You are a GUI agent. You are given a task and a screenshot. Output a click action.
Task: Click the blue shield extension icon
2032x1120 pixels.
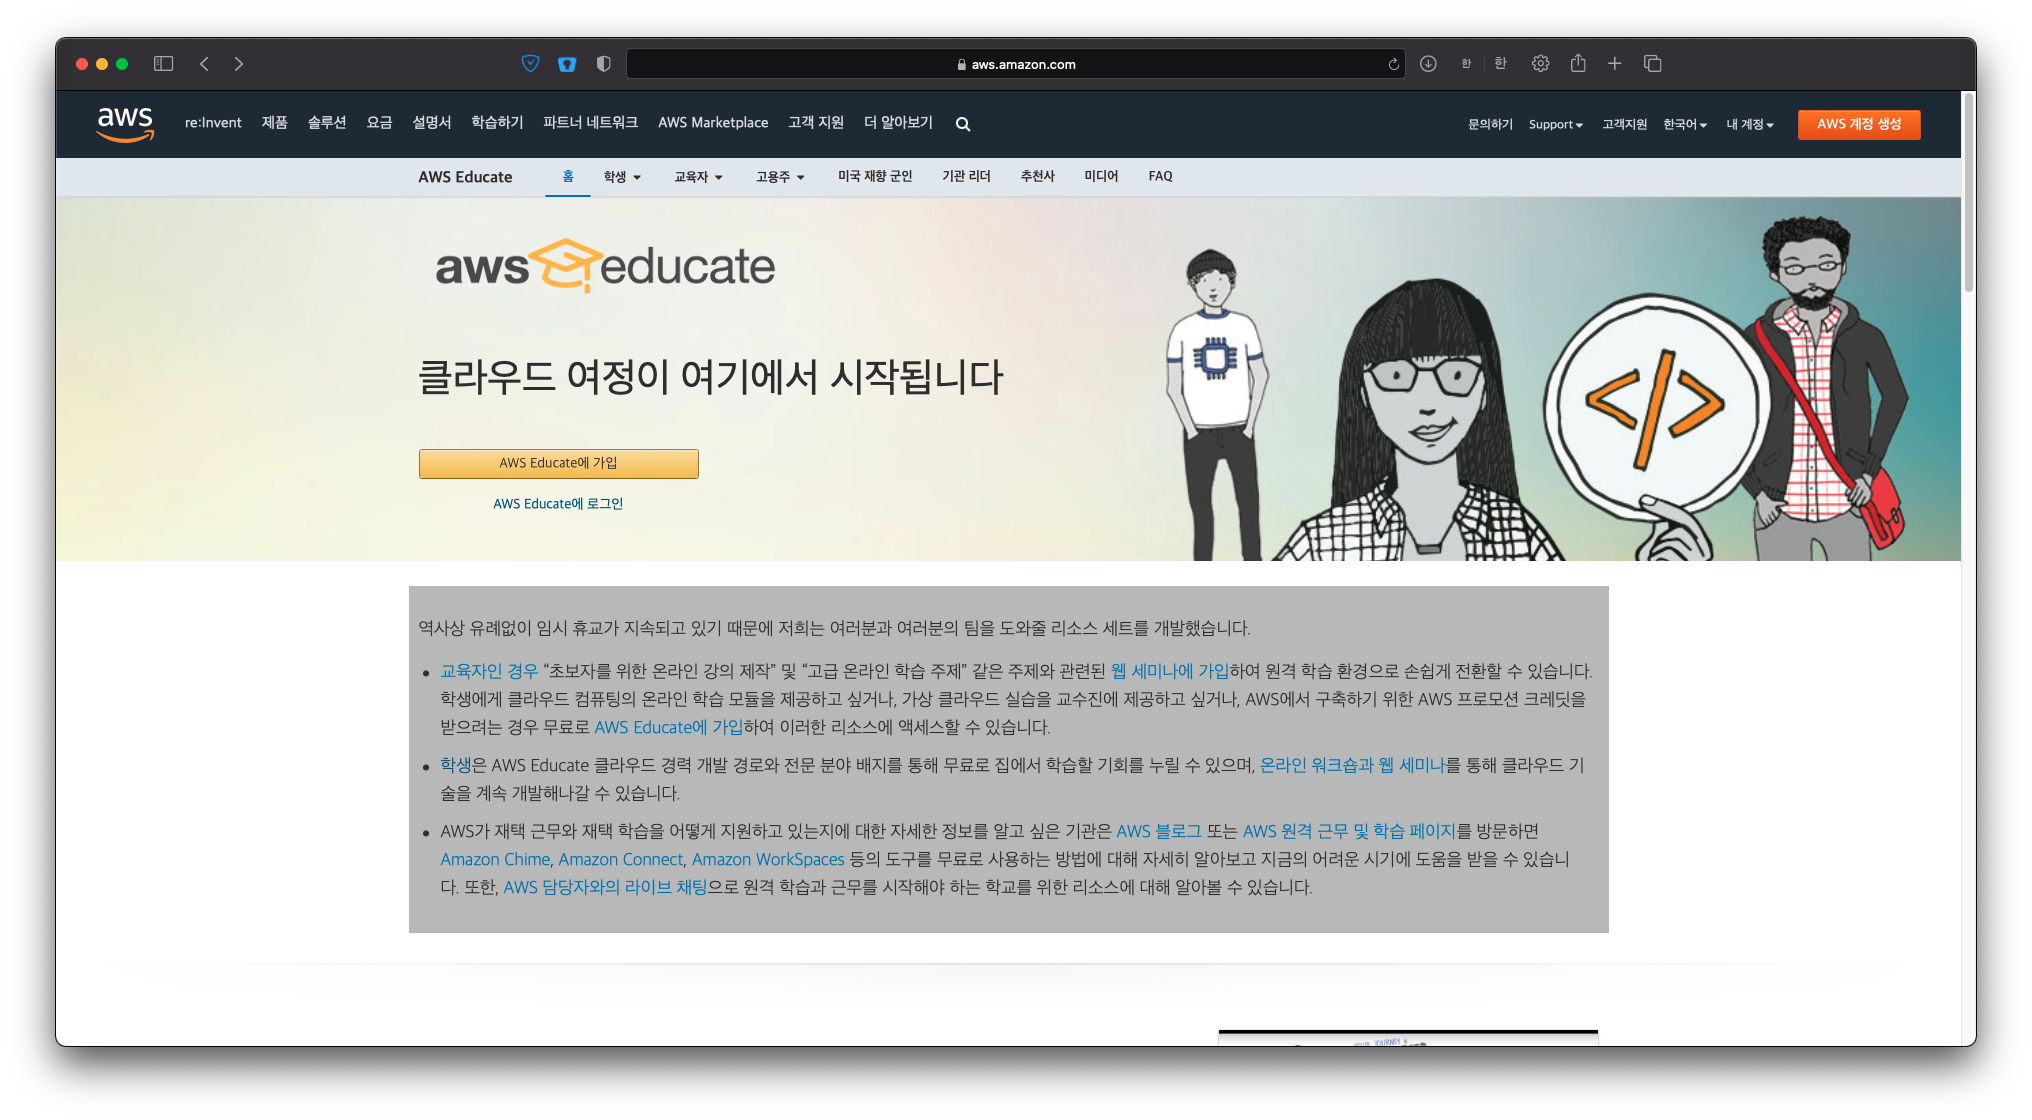pyautogui.click(x=531, y=64)
